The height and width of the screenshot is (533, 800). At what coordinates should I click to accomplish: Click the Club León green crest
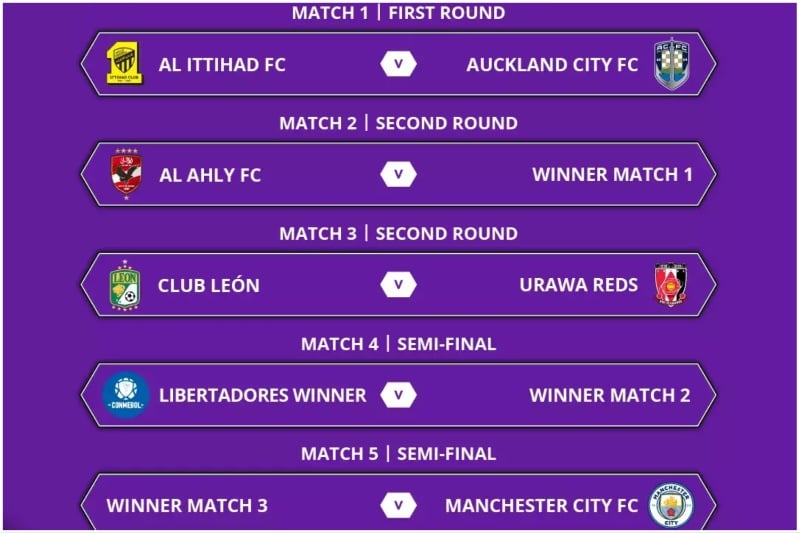click(124, 285)
